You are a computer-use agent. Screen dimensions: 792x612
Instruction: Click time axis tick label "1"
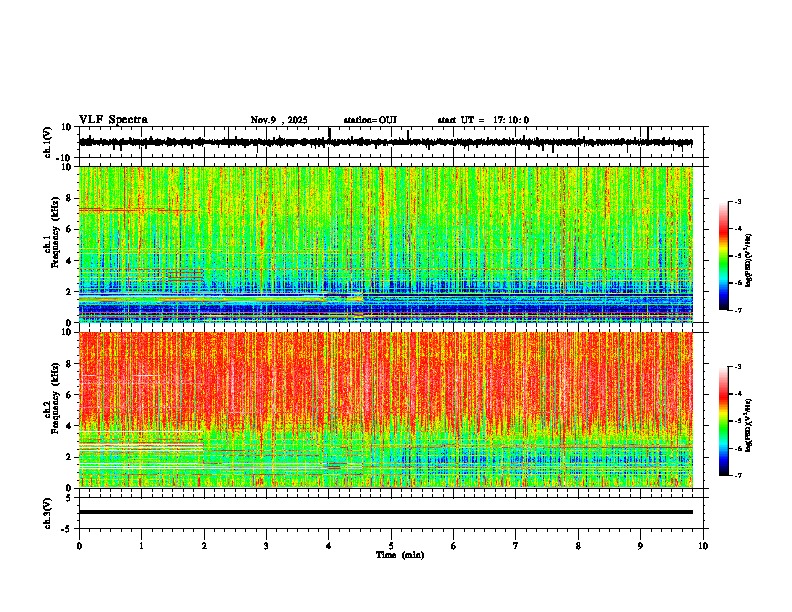click(x=141, y=546)
